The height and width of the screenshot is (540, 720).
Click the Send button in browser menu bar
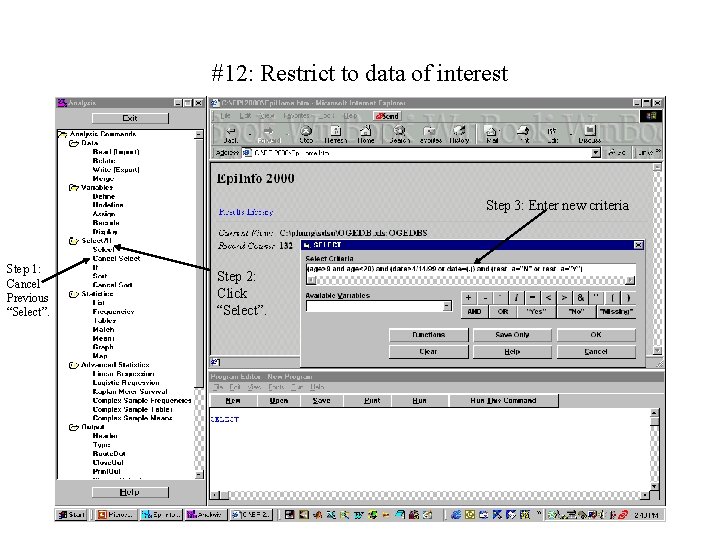[x=388, y=116]
